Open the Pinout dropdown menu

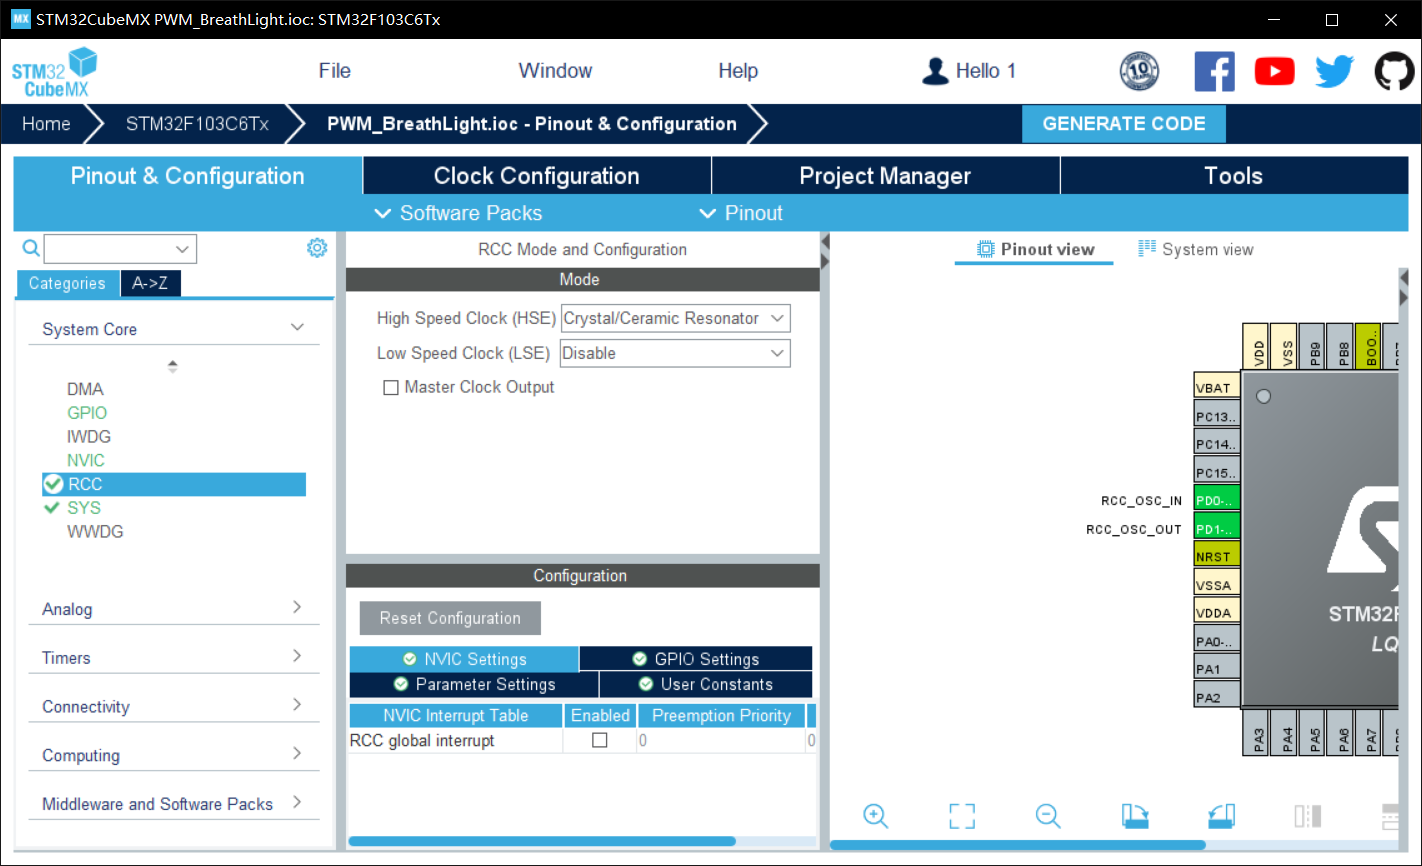(x=741, y=213)
